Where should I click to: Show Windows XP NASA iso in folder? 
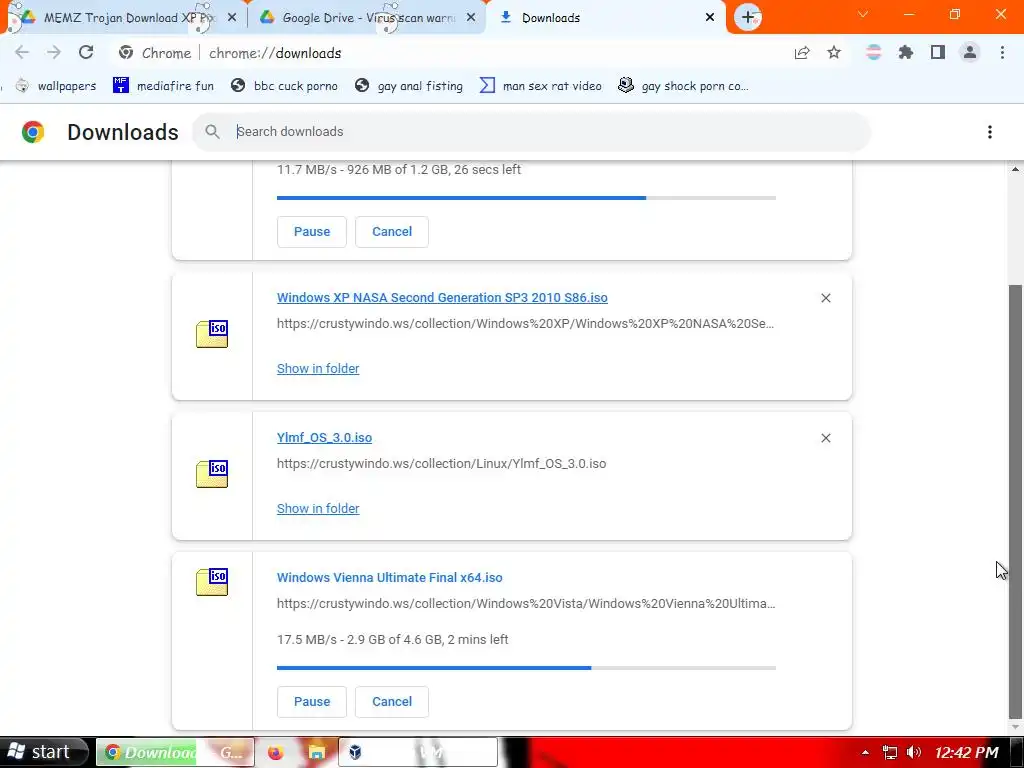point(318,368)
